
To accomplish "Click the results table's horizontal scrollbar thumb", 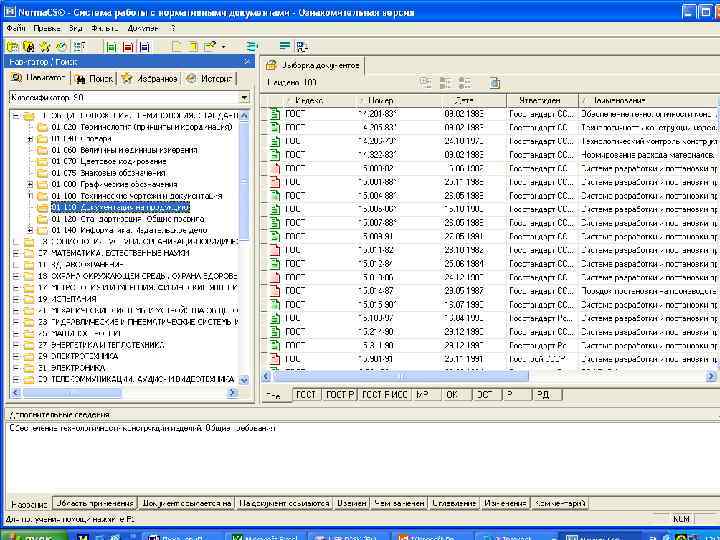I will click(401, 377).
